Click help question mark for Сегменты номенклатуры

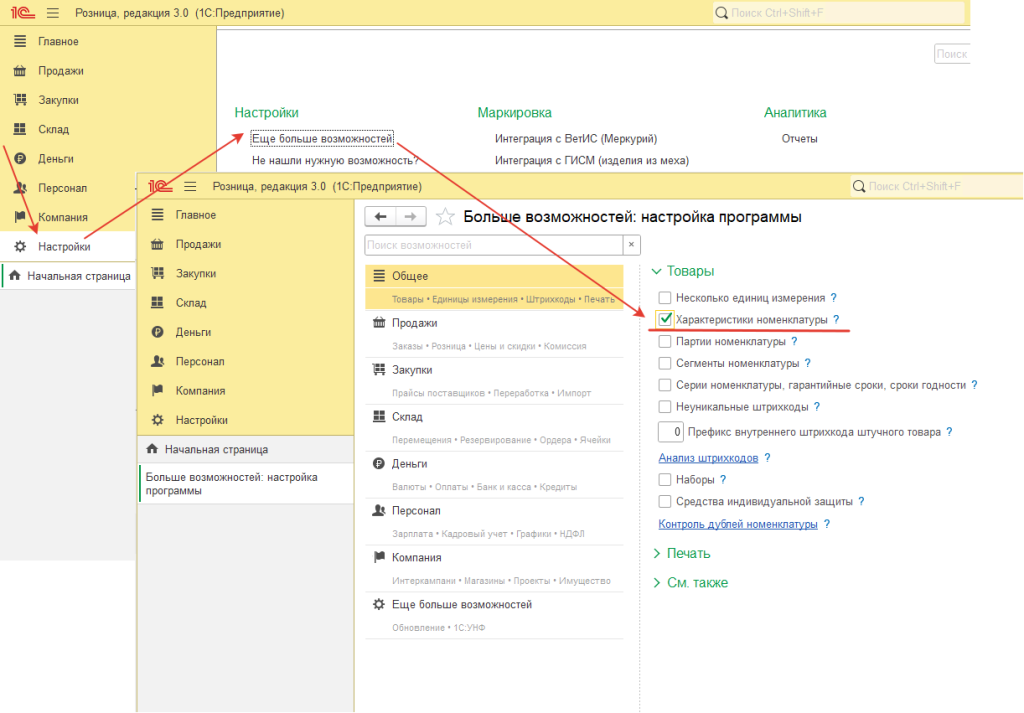pyautogui.click(x=808, y=363)
